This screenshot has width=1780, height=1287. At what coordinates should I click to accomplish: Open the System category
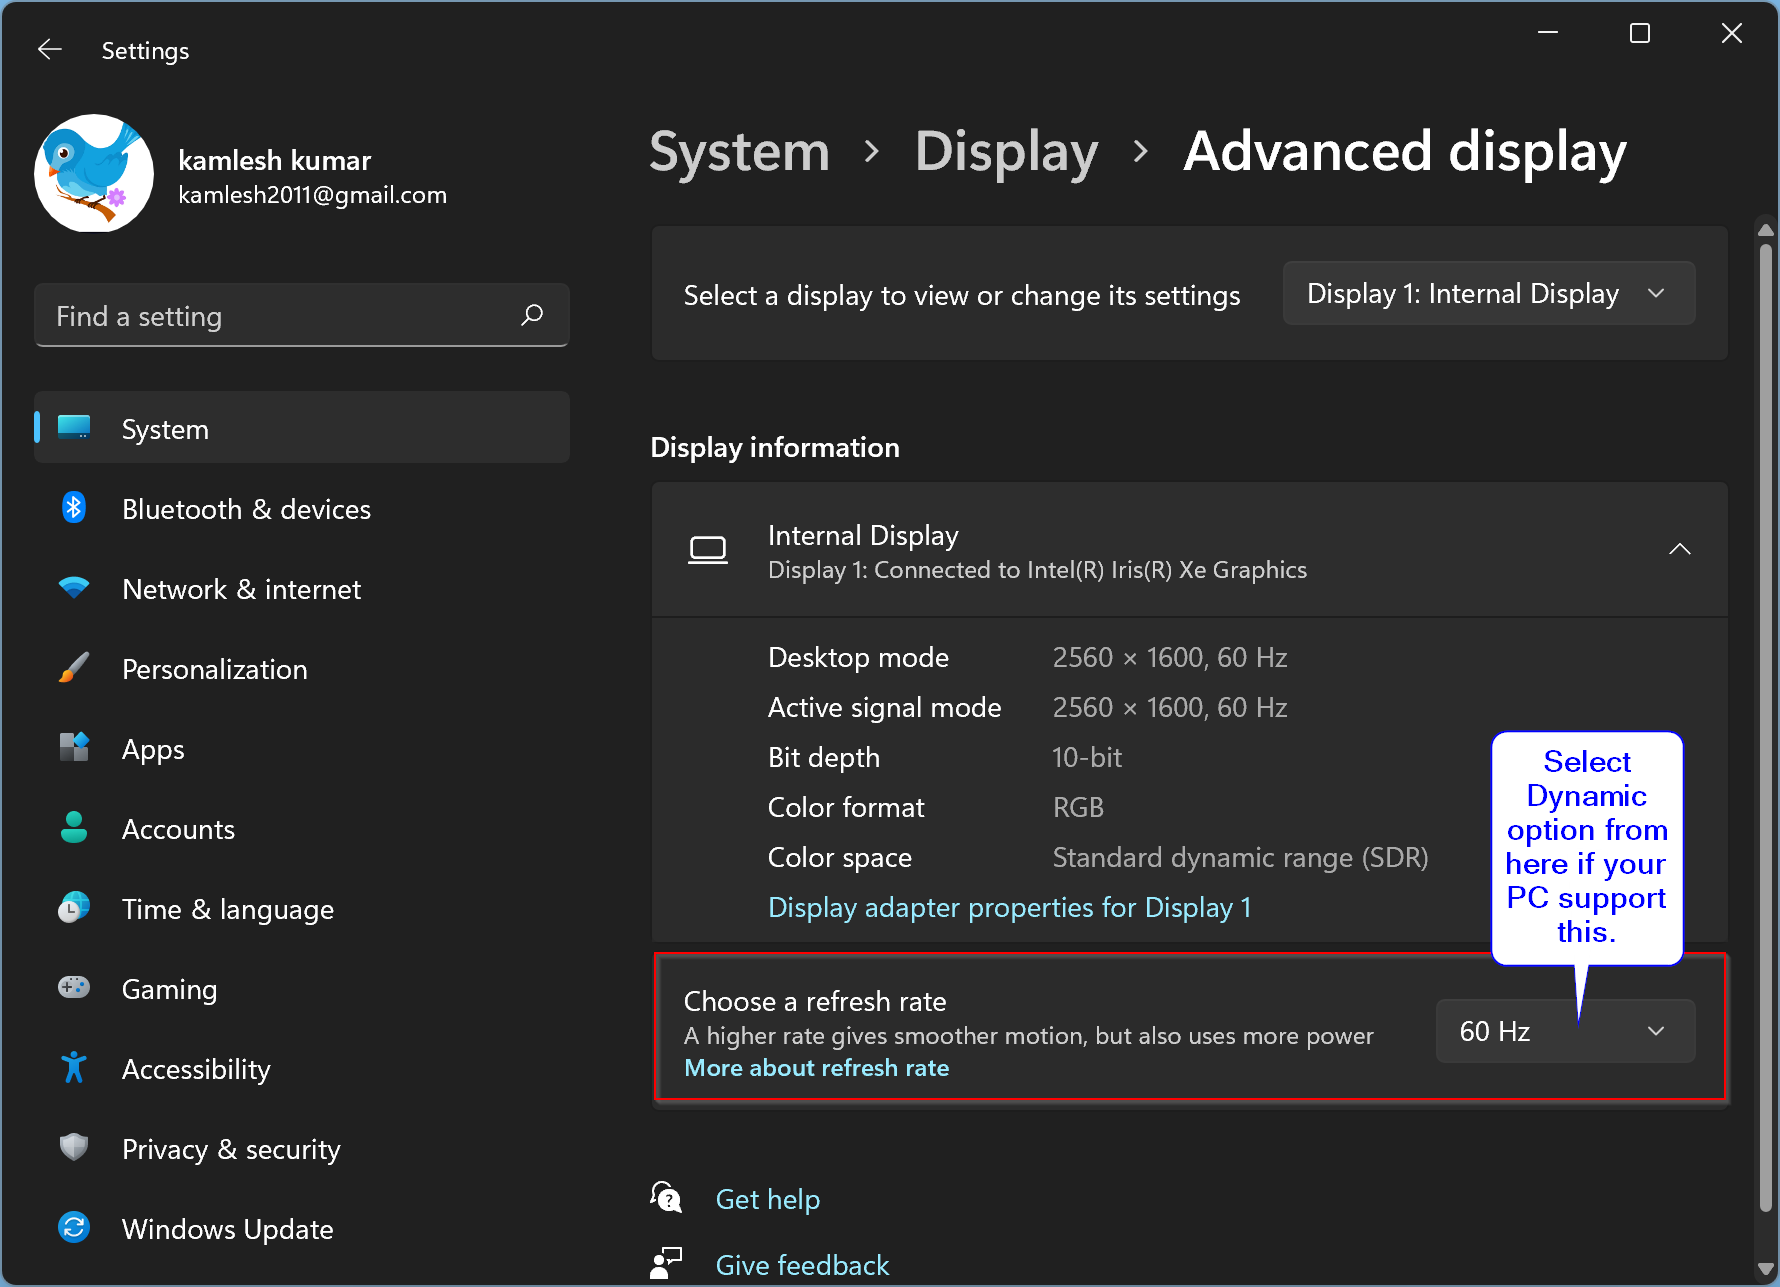click(x=302, y=428)
